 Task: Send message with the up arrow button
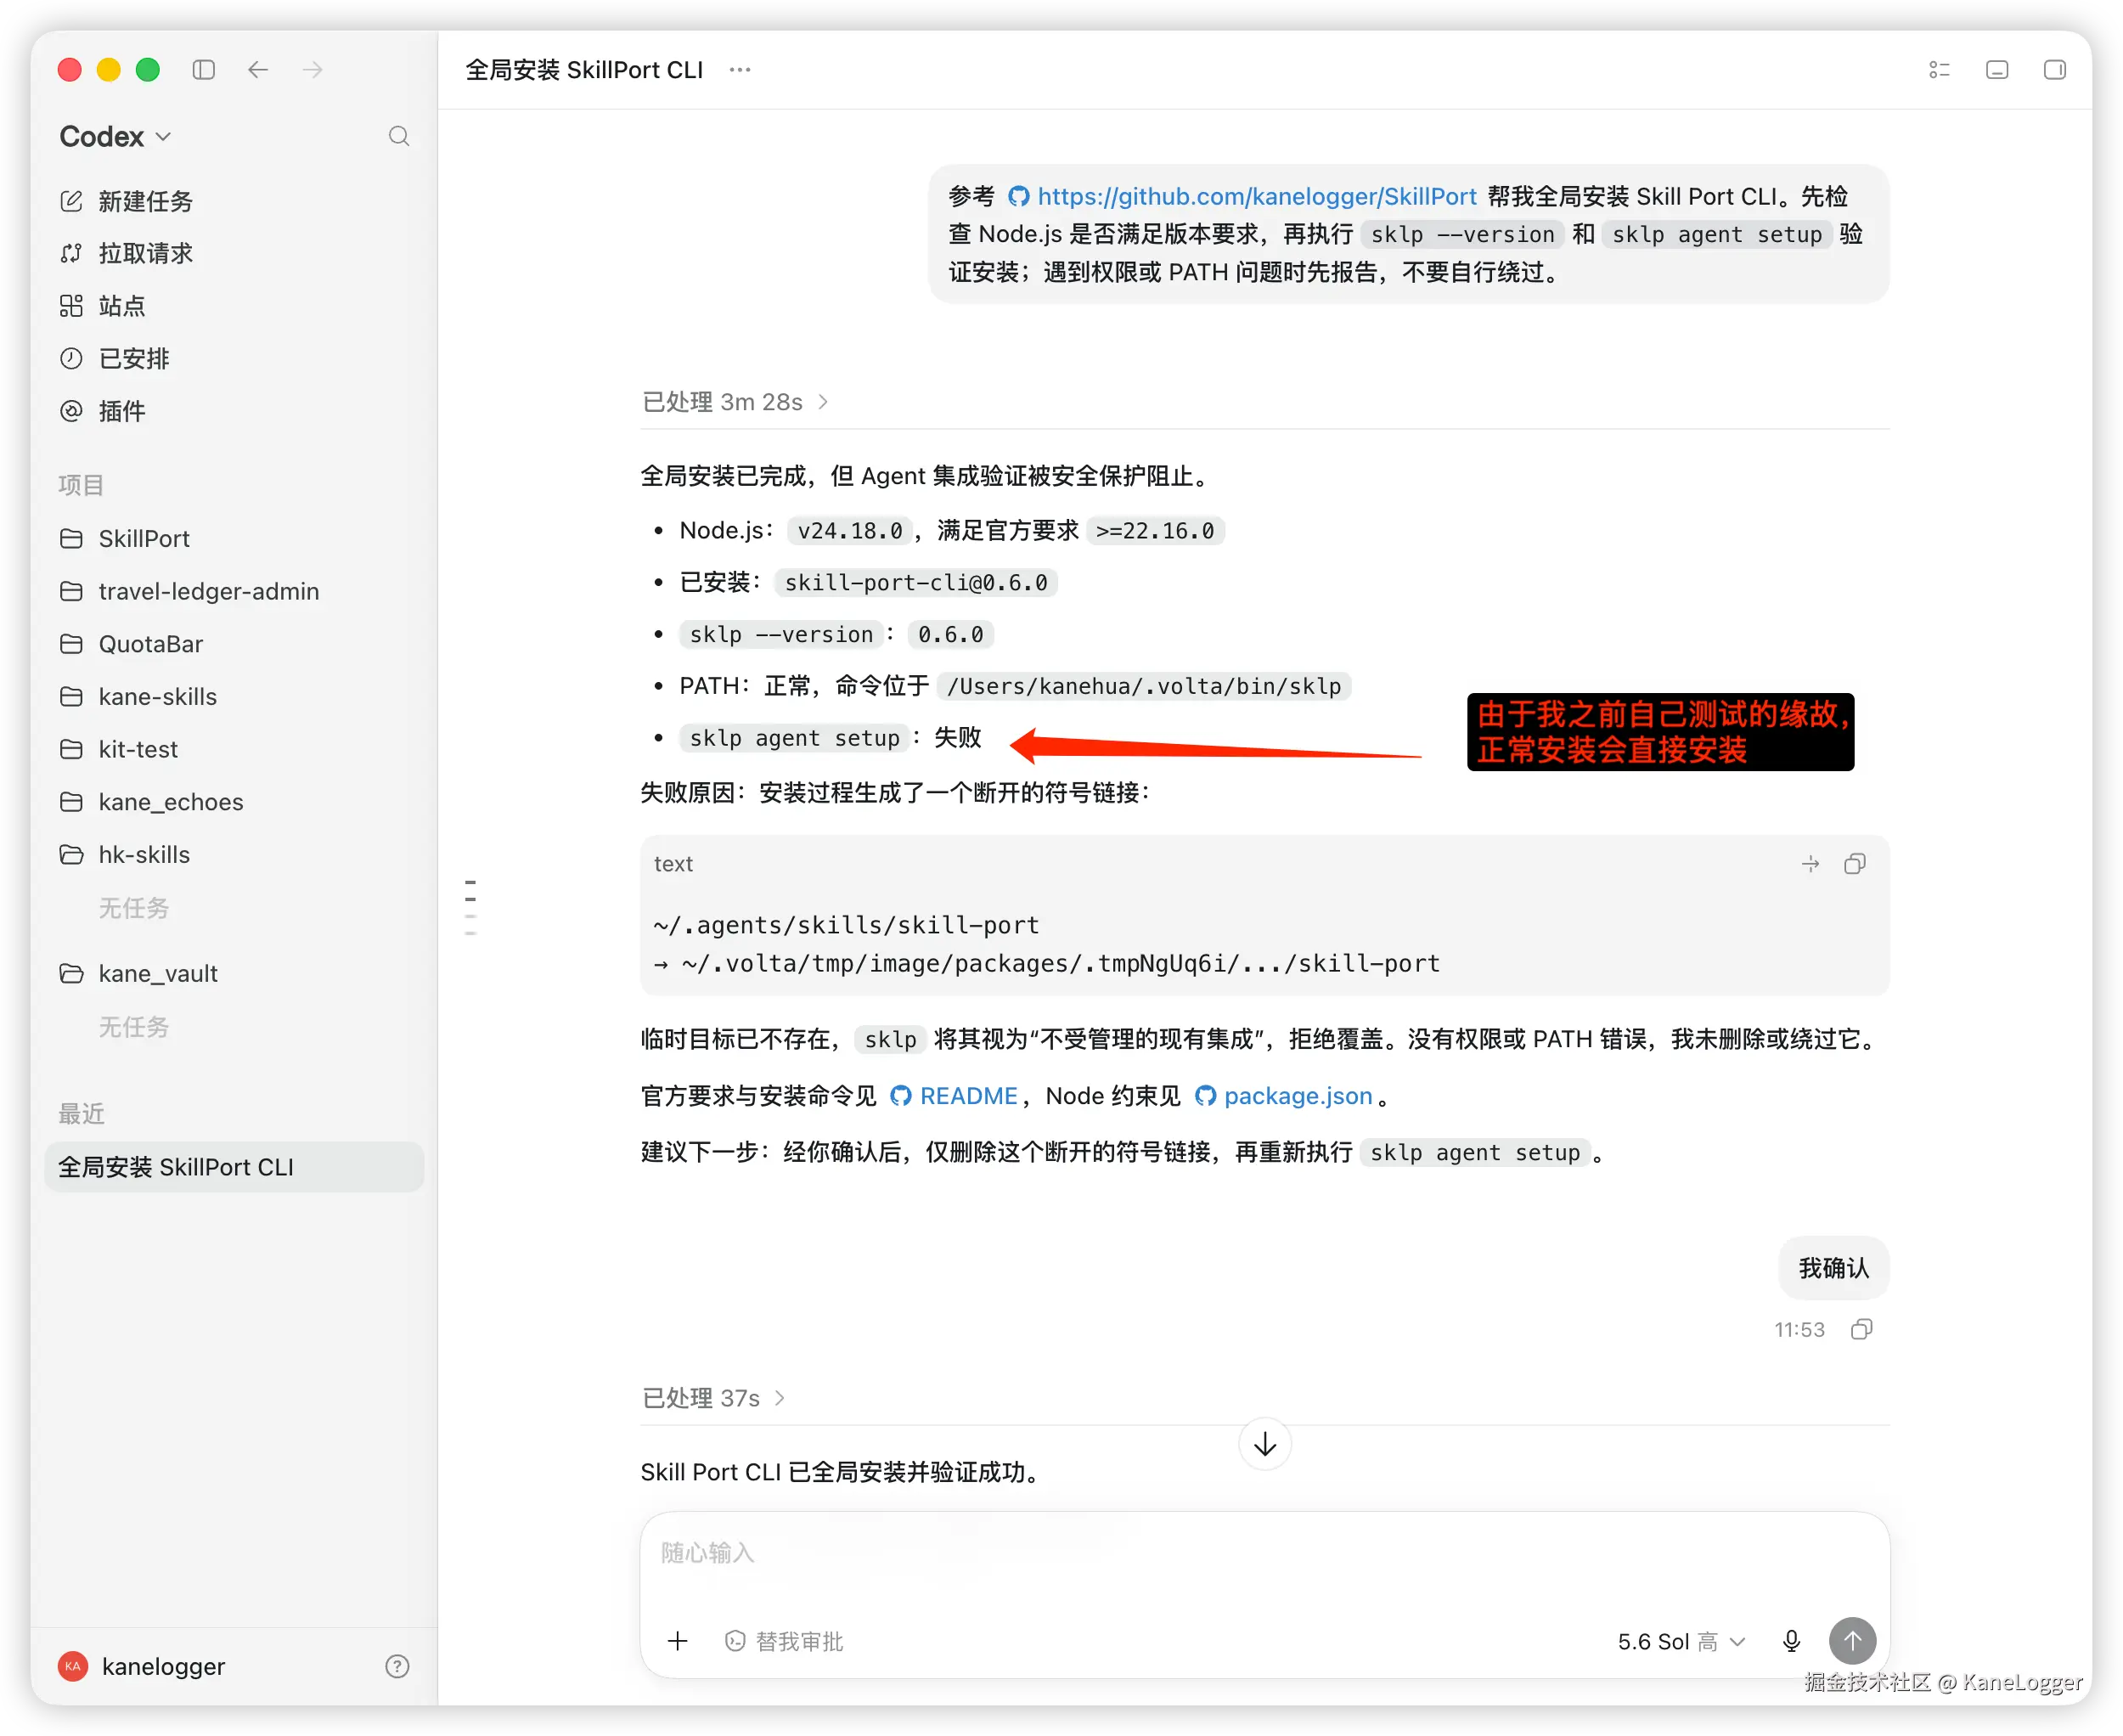click(1853, 1641)
